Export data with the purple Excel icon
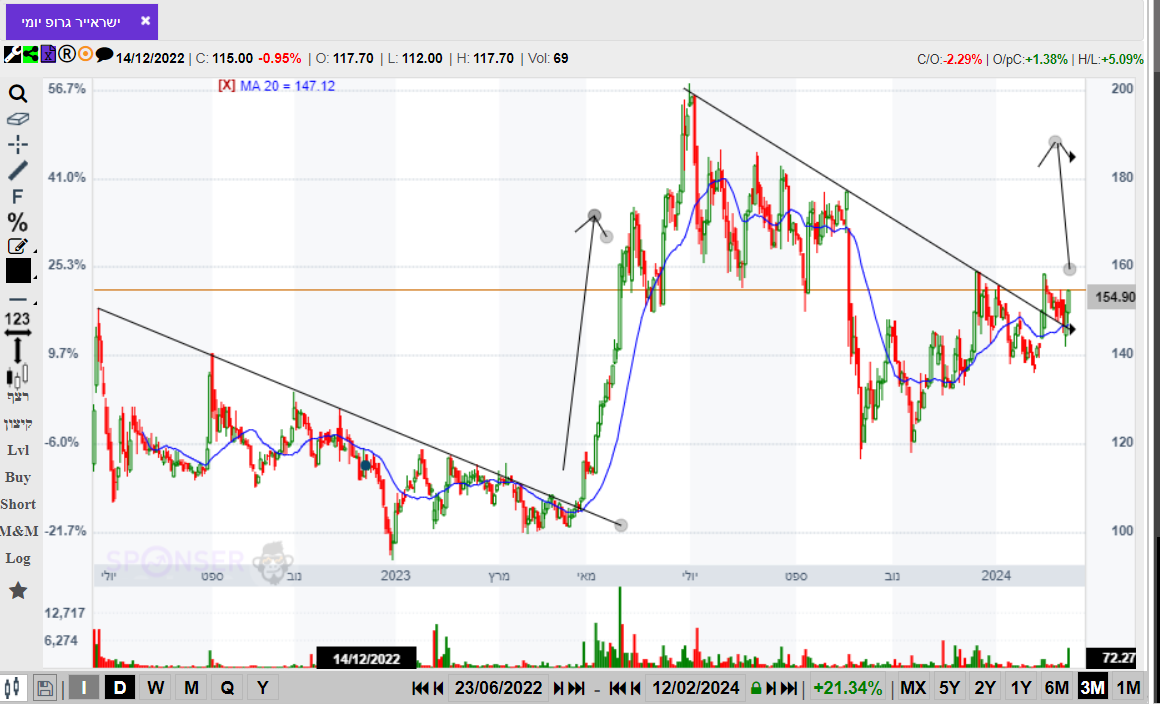Screen dimensions: 1160x704 (48, 54)
